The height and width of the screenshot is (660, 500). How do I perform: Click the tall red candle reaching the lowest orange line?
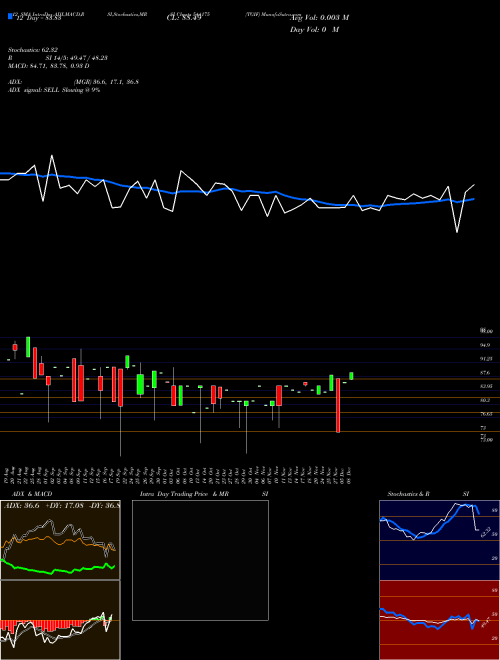point(338,405)
